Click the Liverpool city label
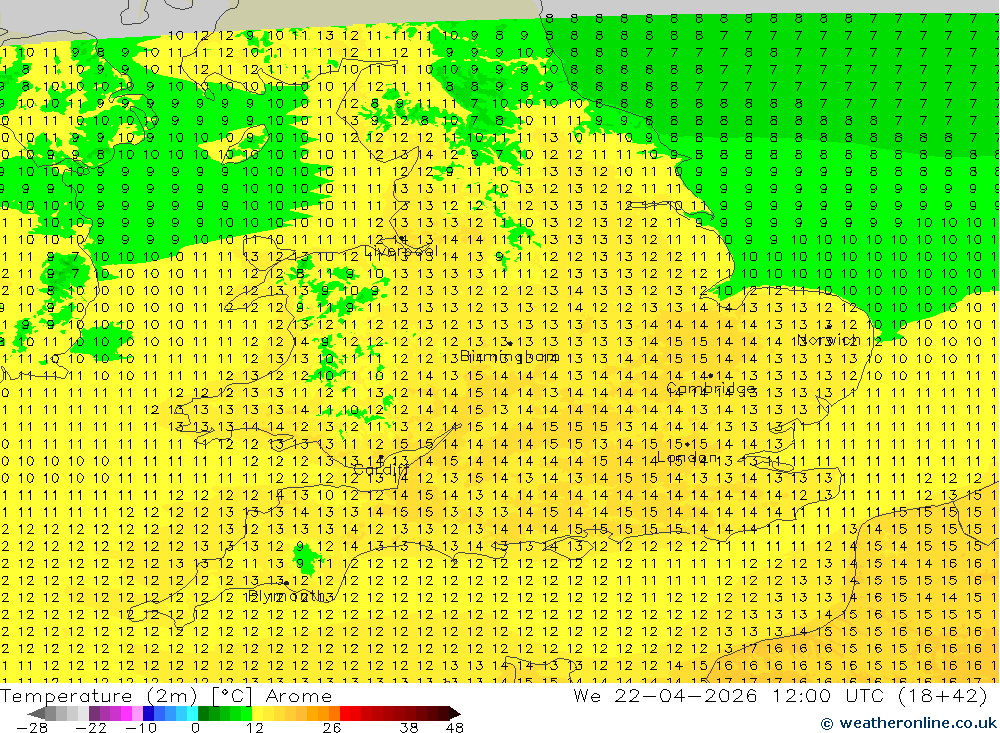The image size is (1000, 733). pyautogui.click(x=400, y=251)
